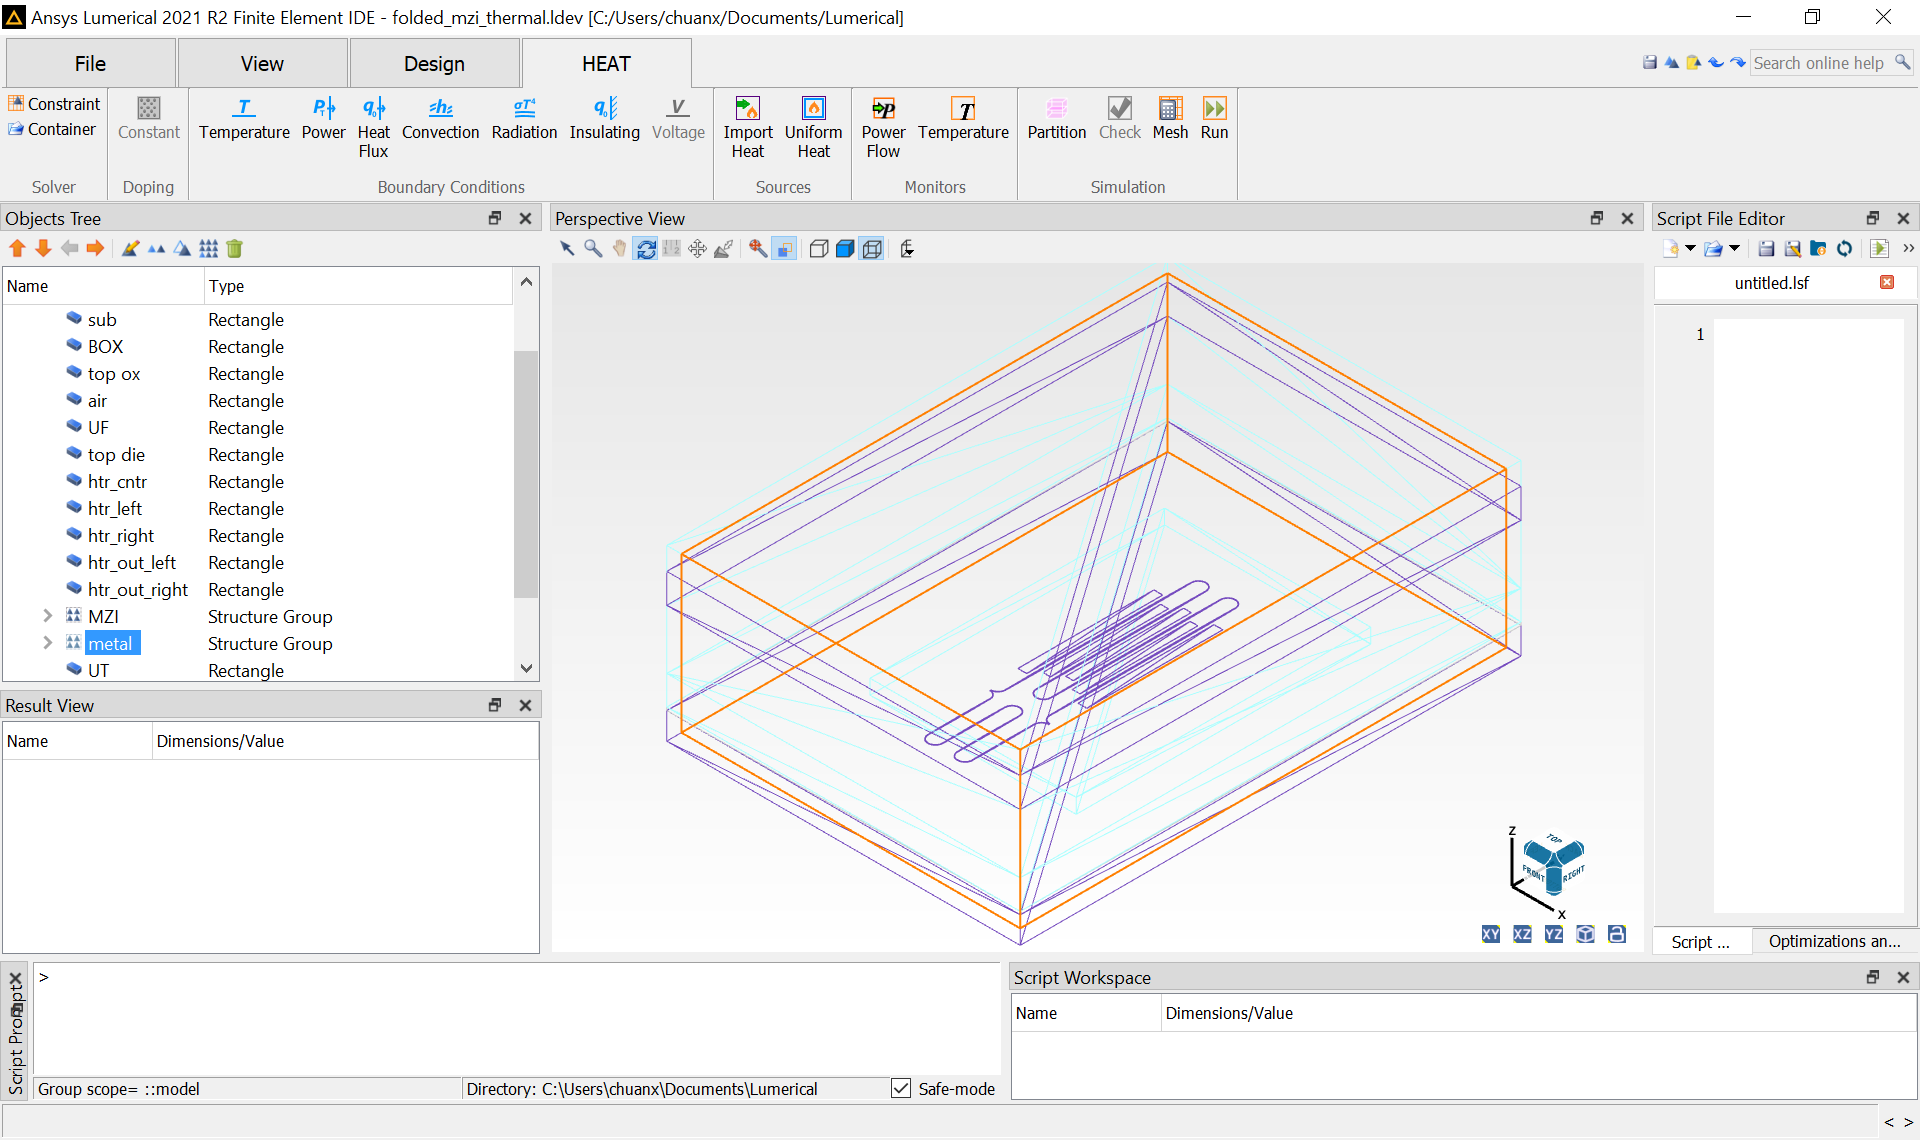Add a Heat Flux boundary condition
The width and height of the screenshot is (1920, 1140).
pos(373,128)
